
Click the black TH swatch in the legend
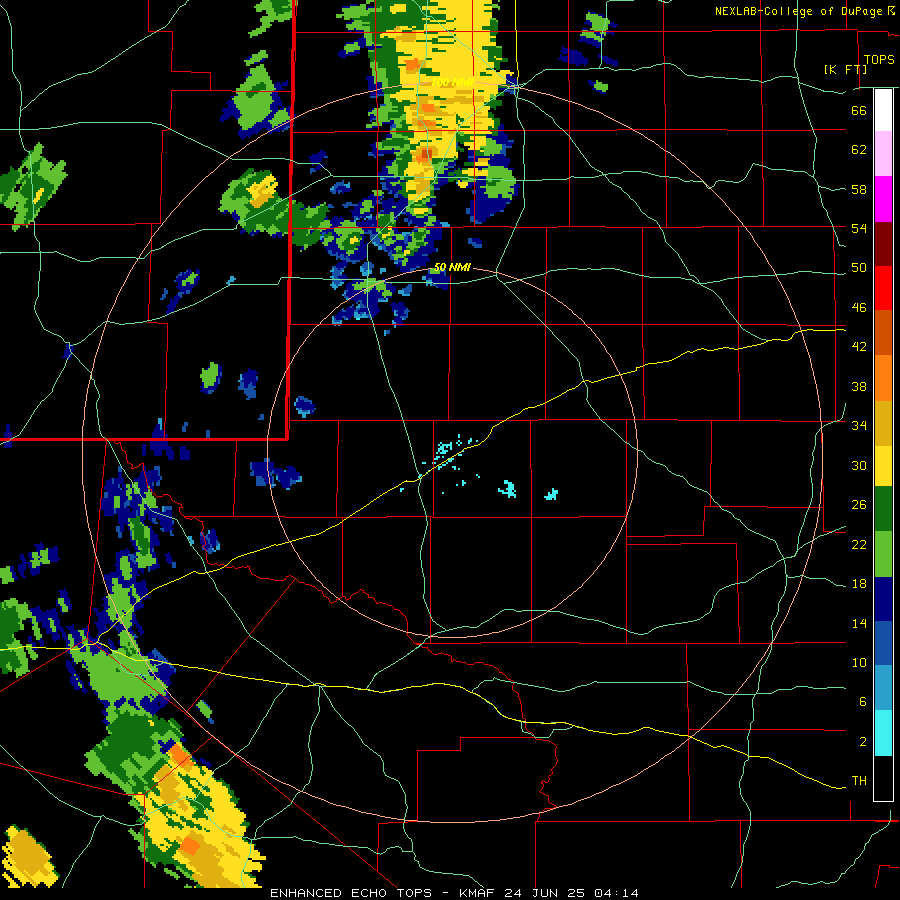(x=883, y=778)
